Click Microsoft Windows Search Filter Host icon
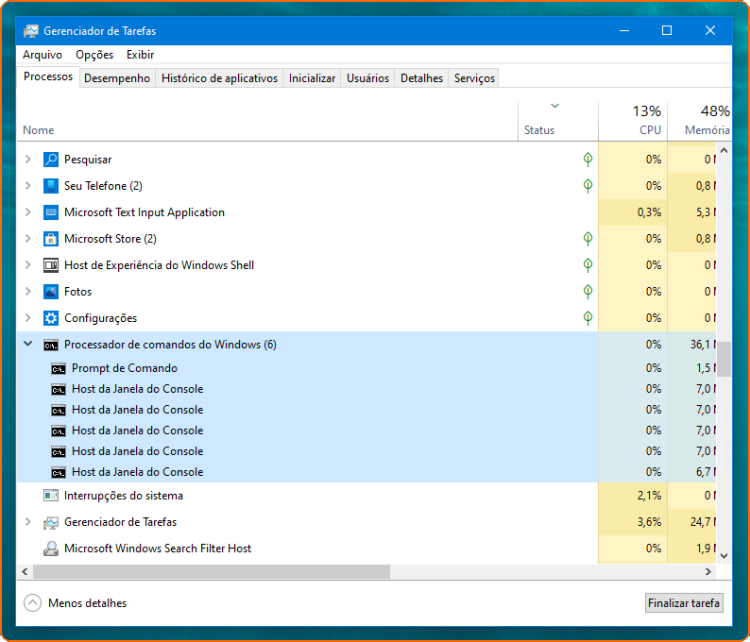 tap(51, 549)
